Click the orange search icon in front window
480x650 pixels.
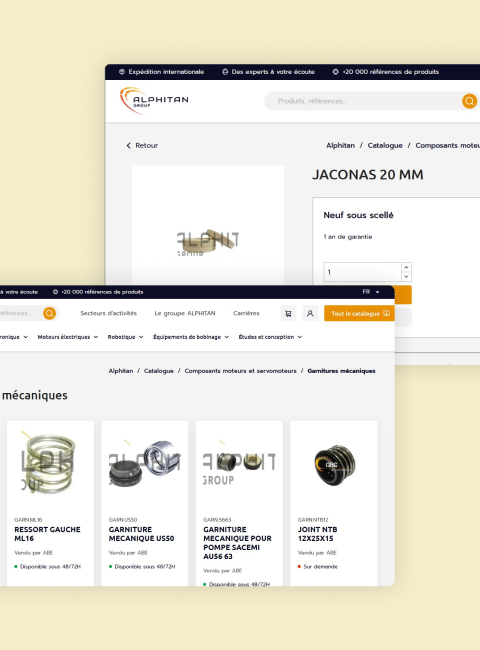(49, 313)
